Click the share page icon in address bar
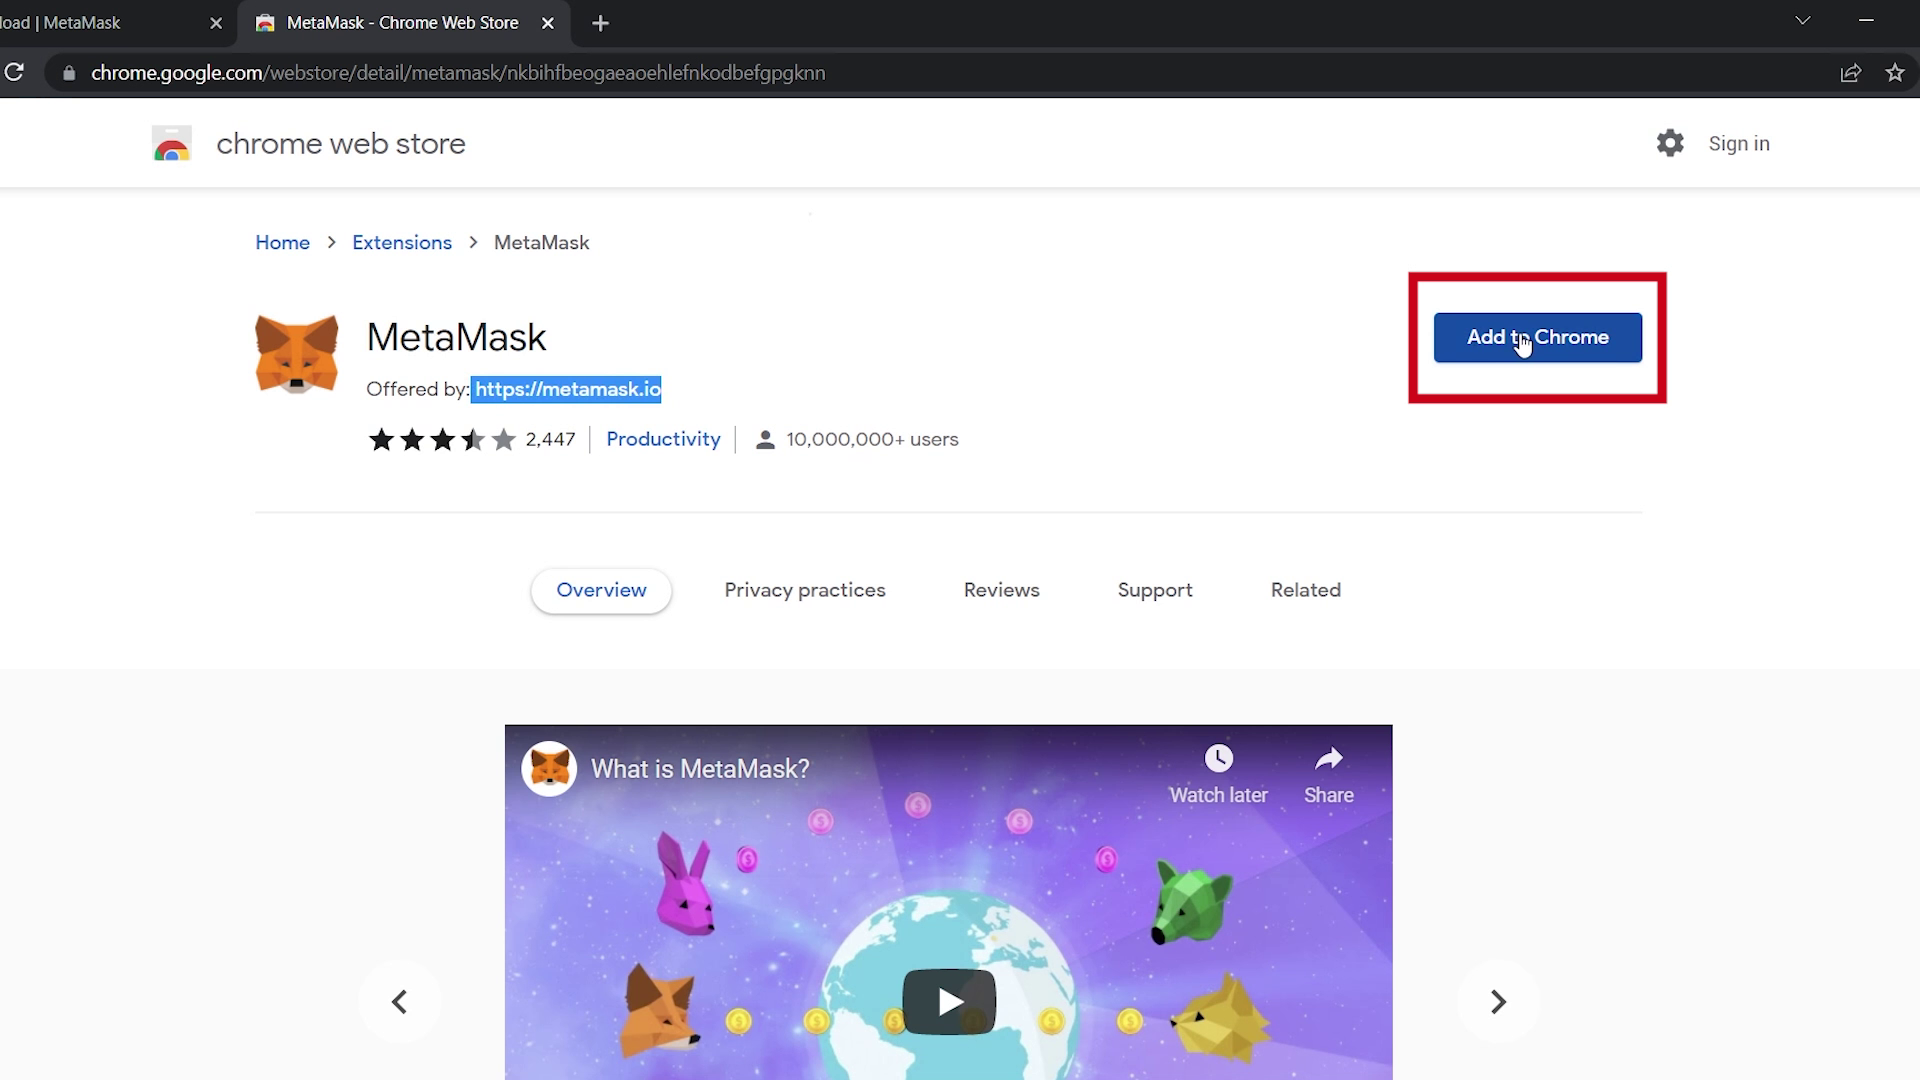The image size is (1920, 1080). 1852,72
